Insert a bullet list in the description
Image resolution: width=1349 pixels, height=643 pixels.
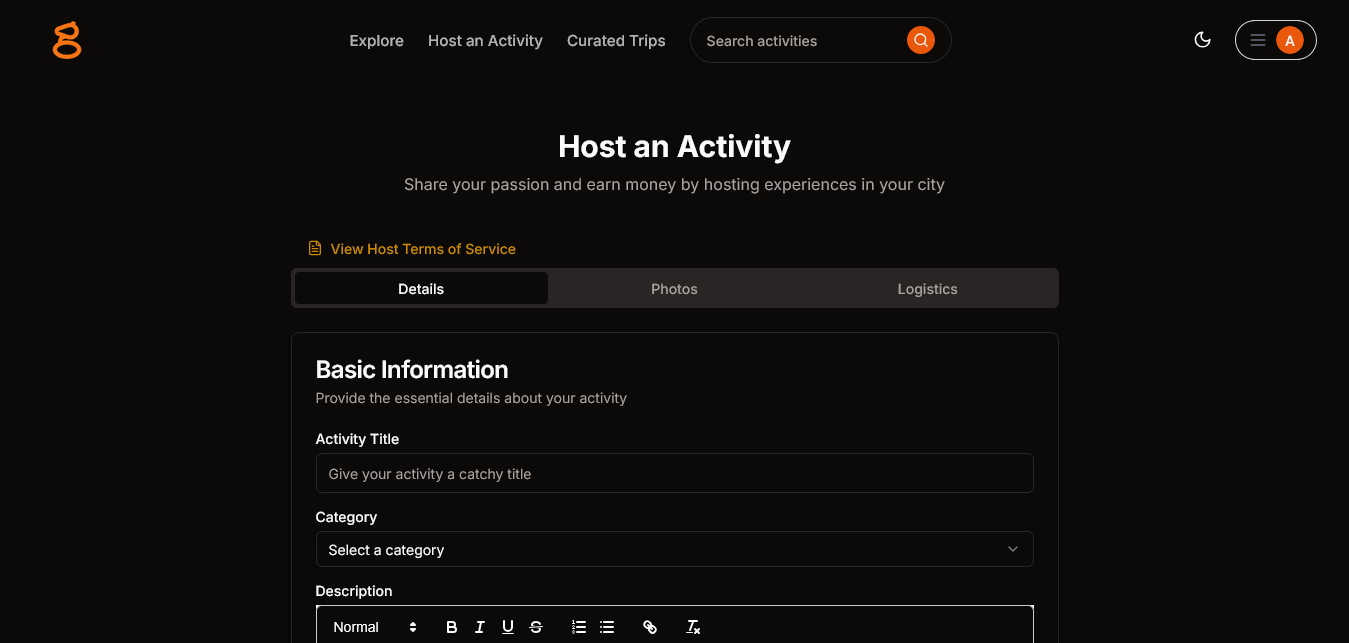tap(606, 626)
